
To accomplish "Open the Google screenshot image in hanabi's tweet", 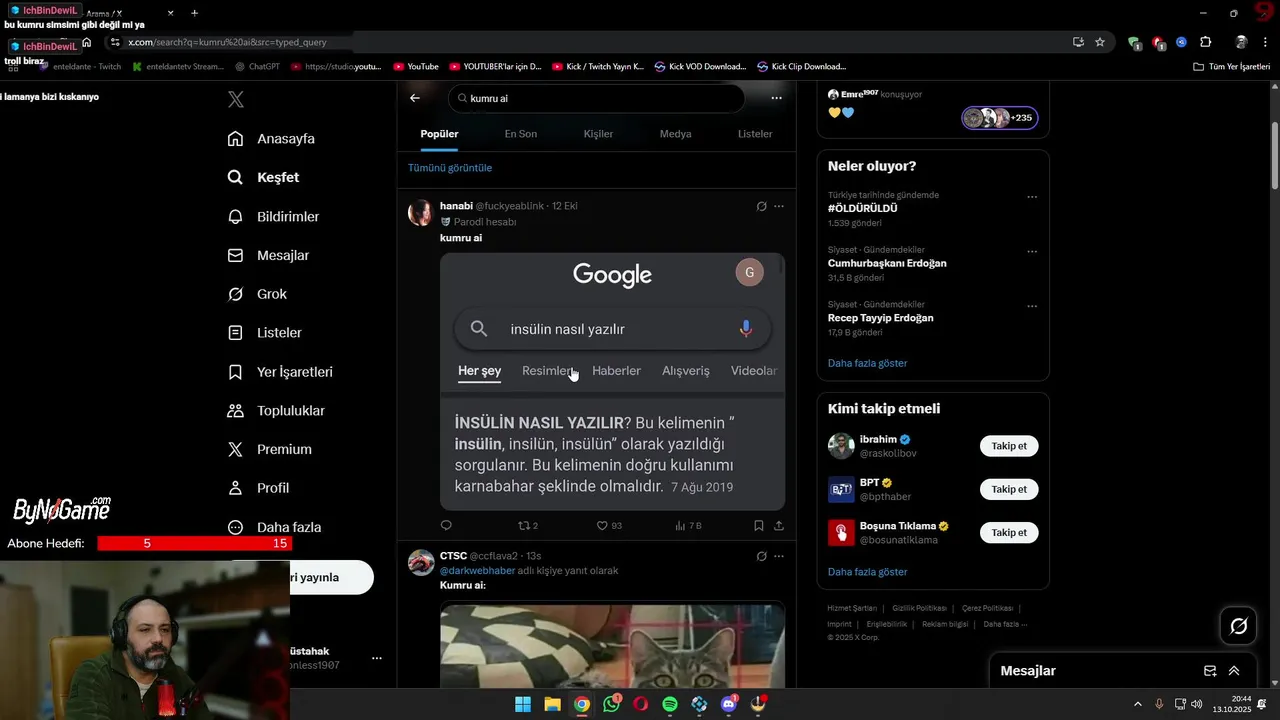I will [x=612, y=381].
